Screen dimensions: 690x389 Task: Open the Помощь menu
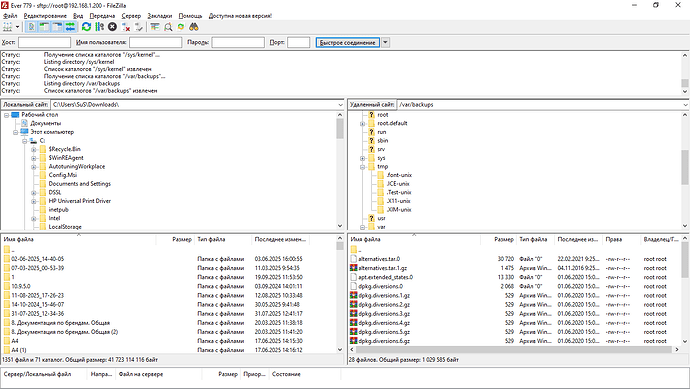pyautogui.click(x=190, y=16)
